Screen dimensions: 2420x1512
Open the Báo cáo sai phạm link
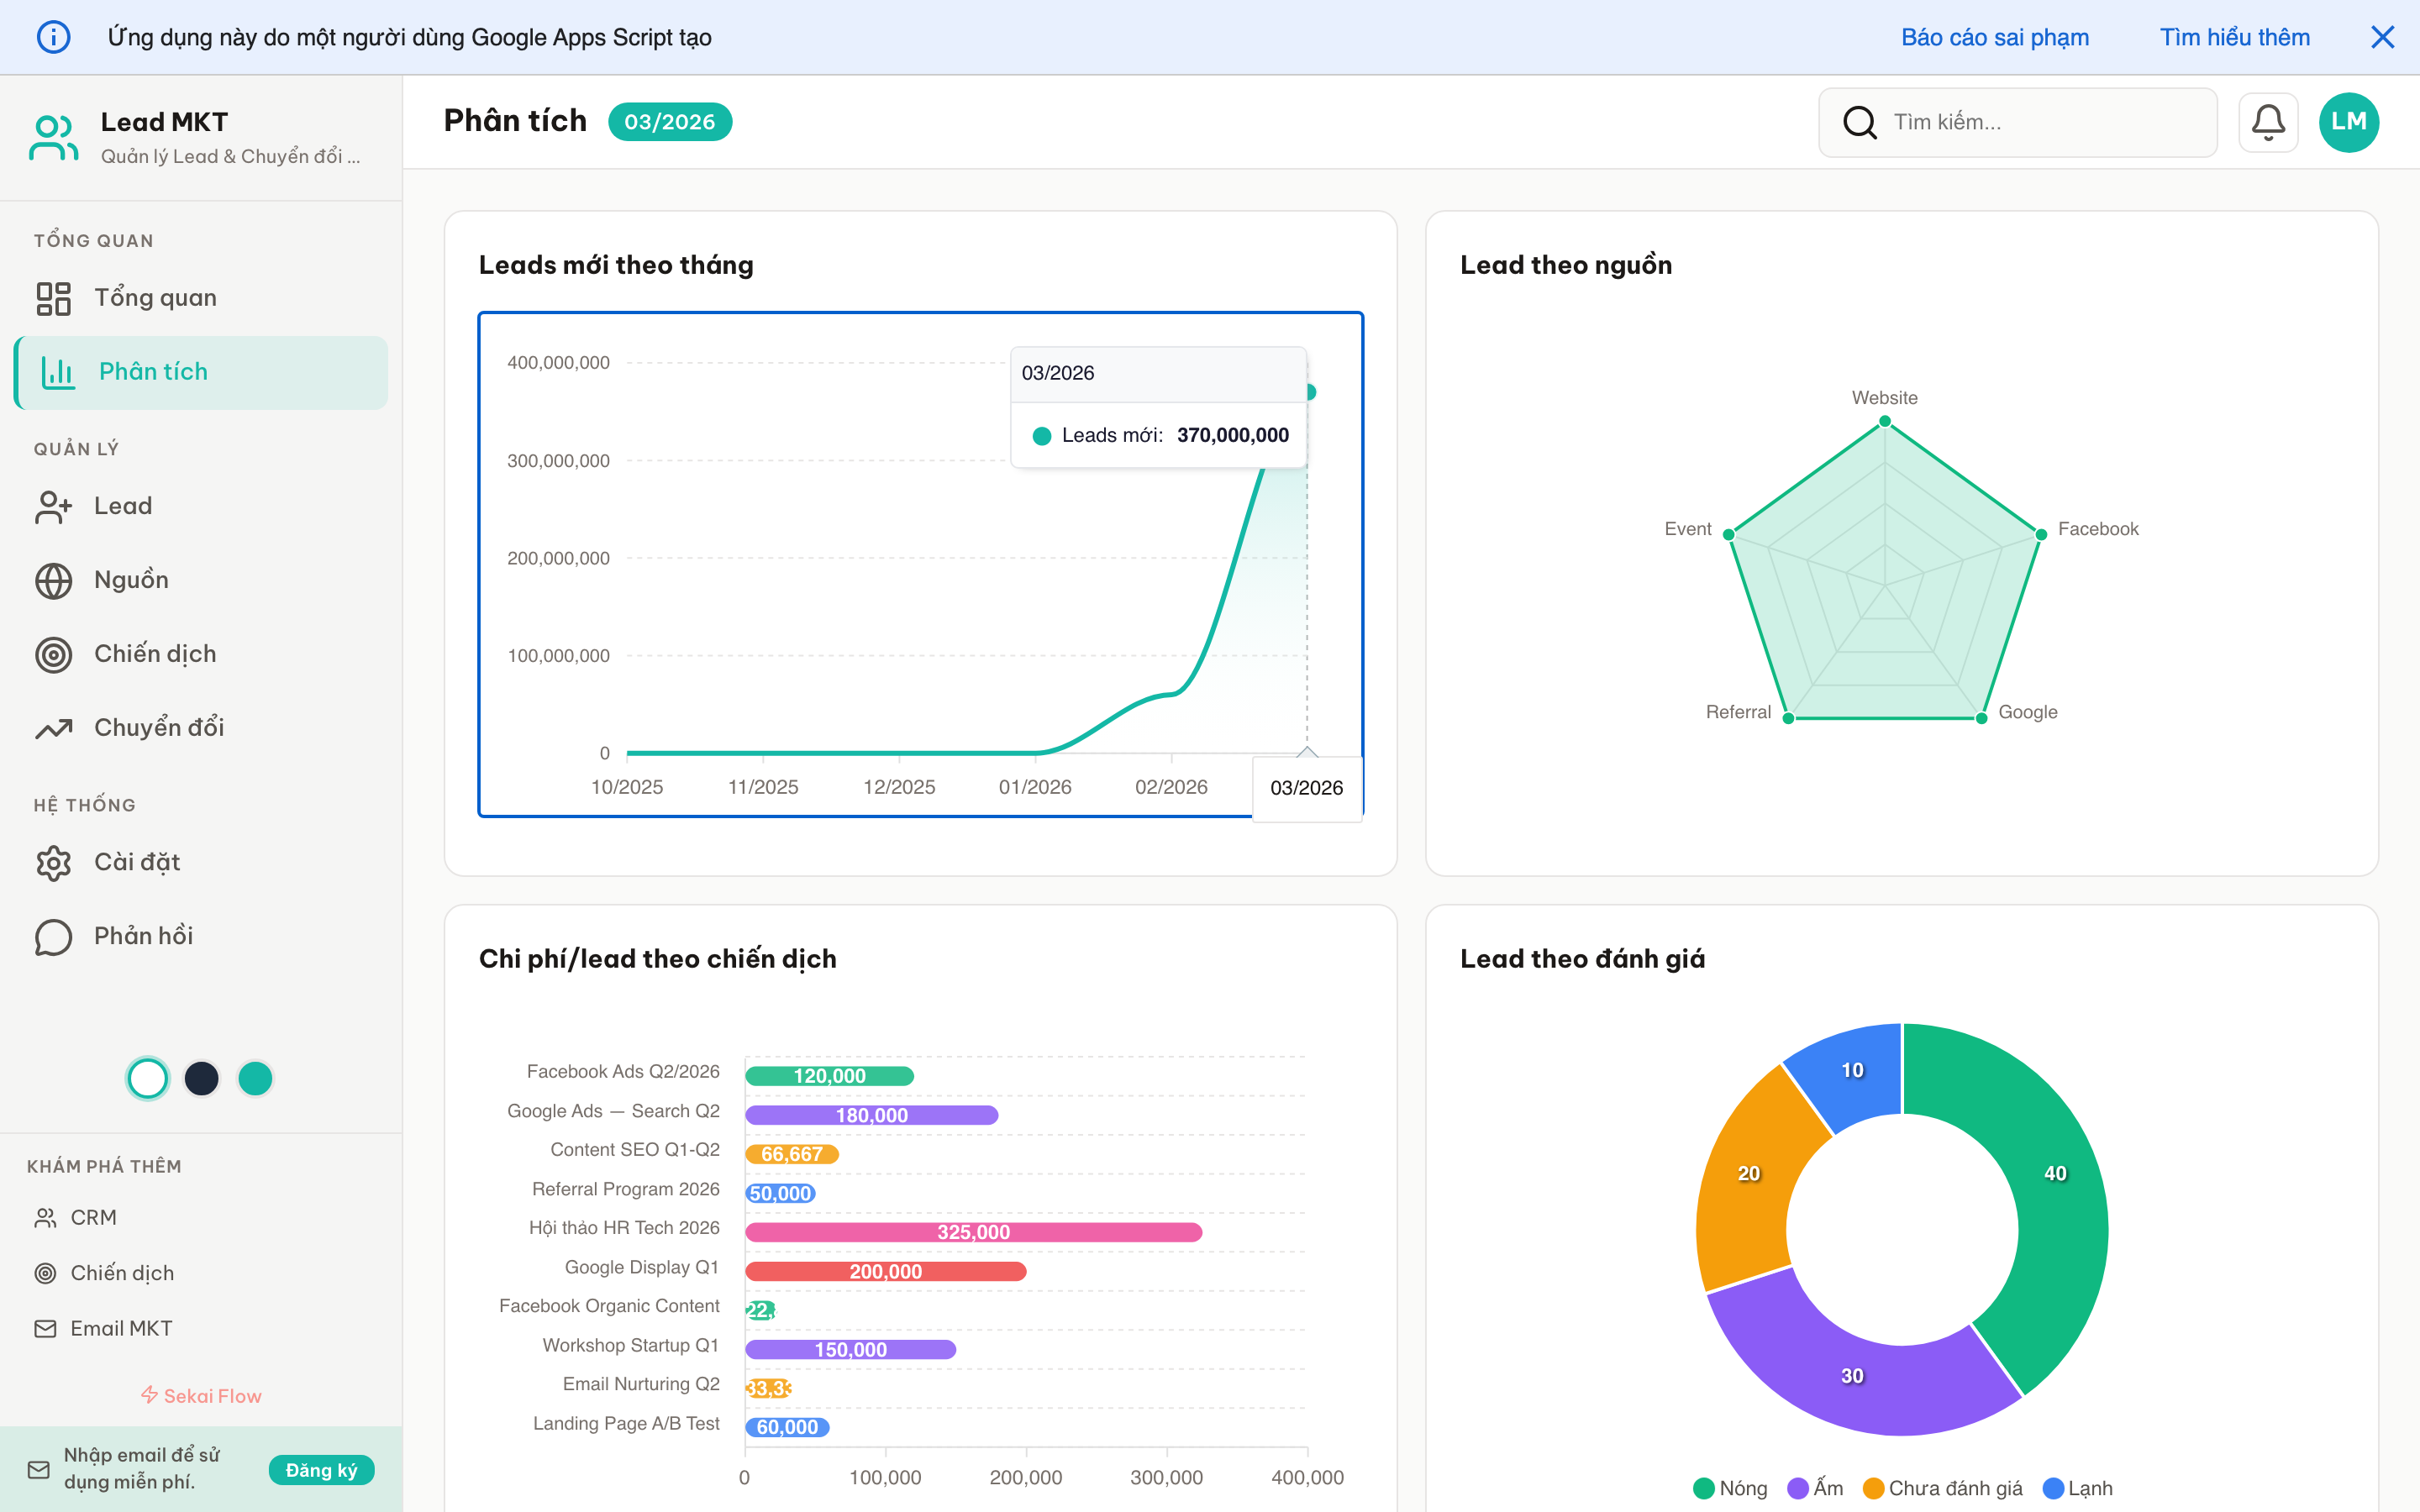click(1996, 37)
